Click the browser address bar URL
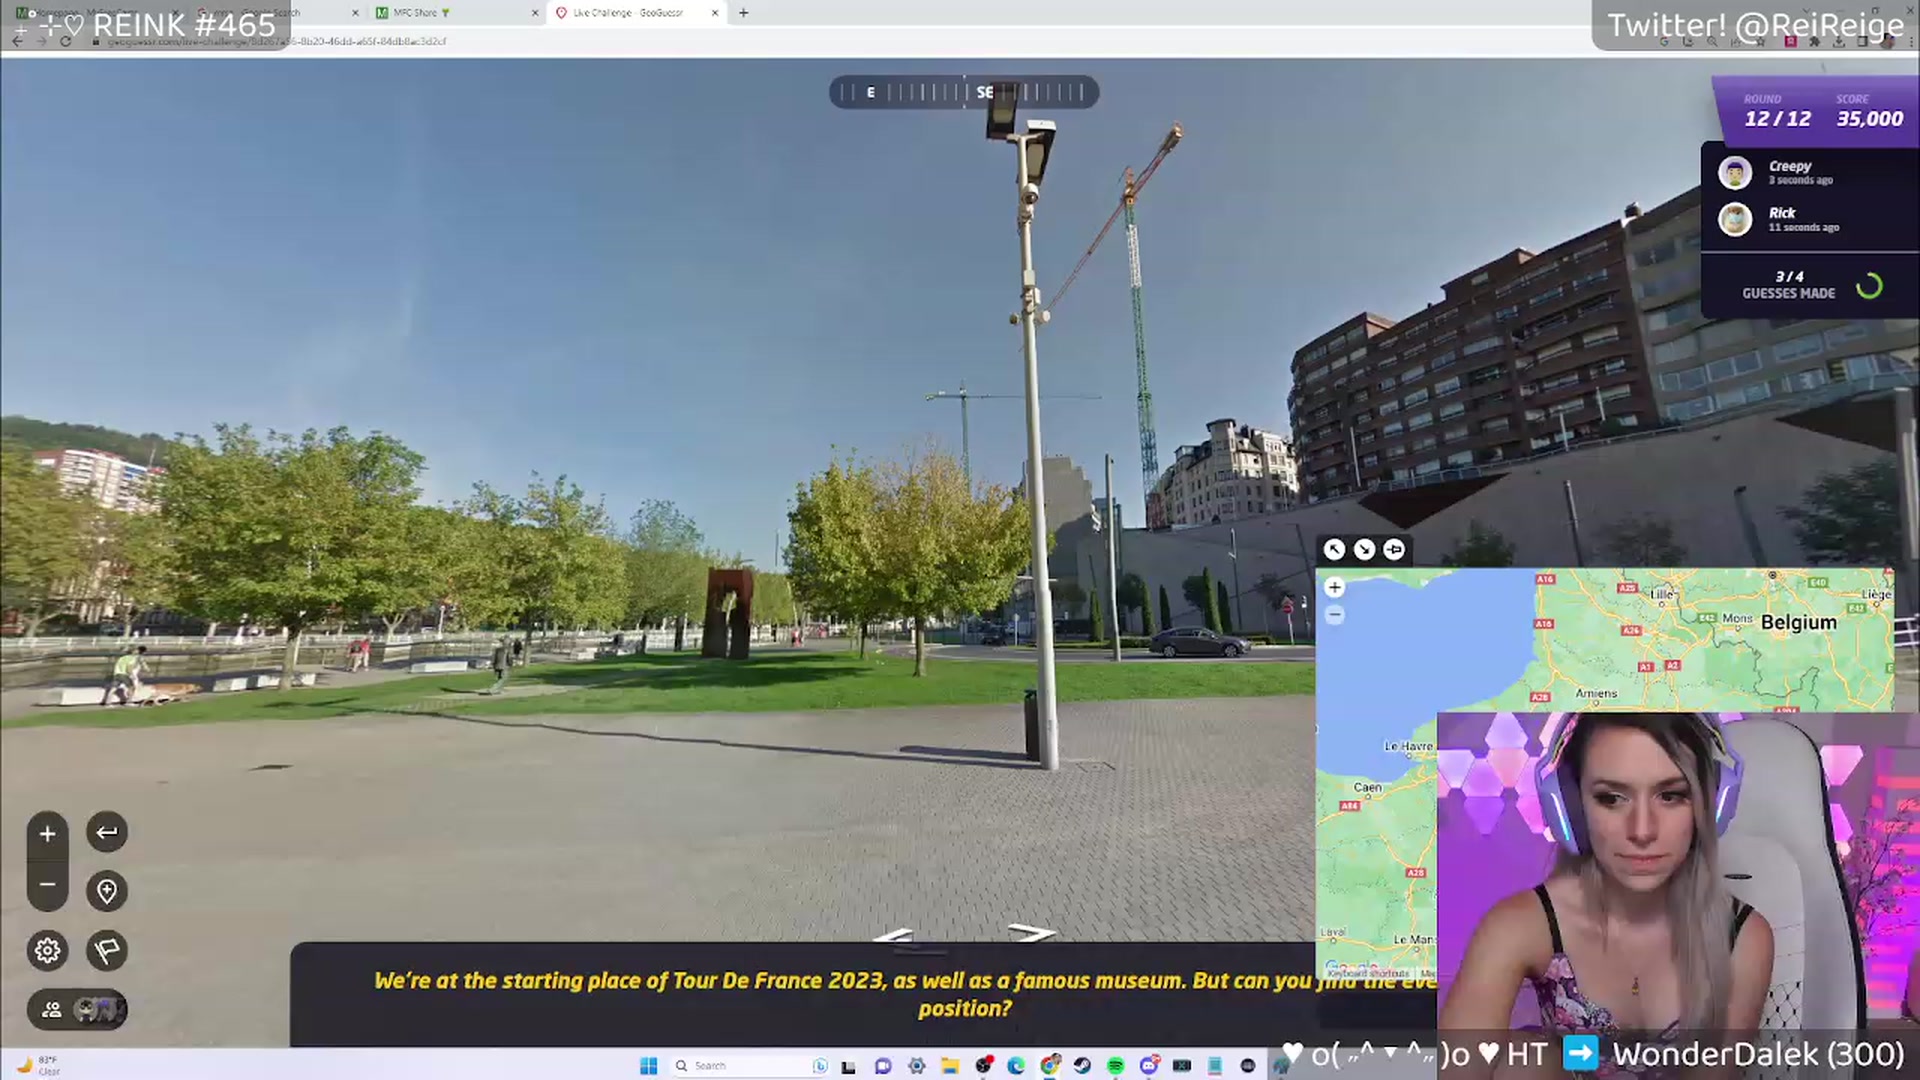Viewport: 1920px width, 1080px height. (277, 41)
